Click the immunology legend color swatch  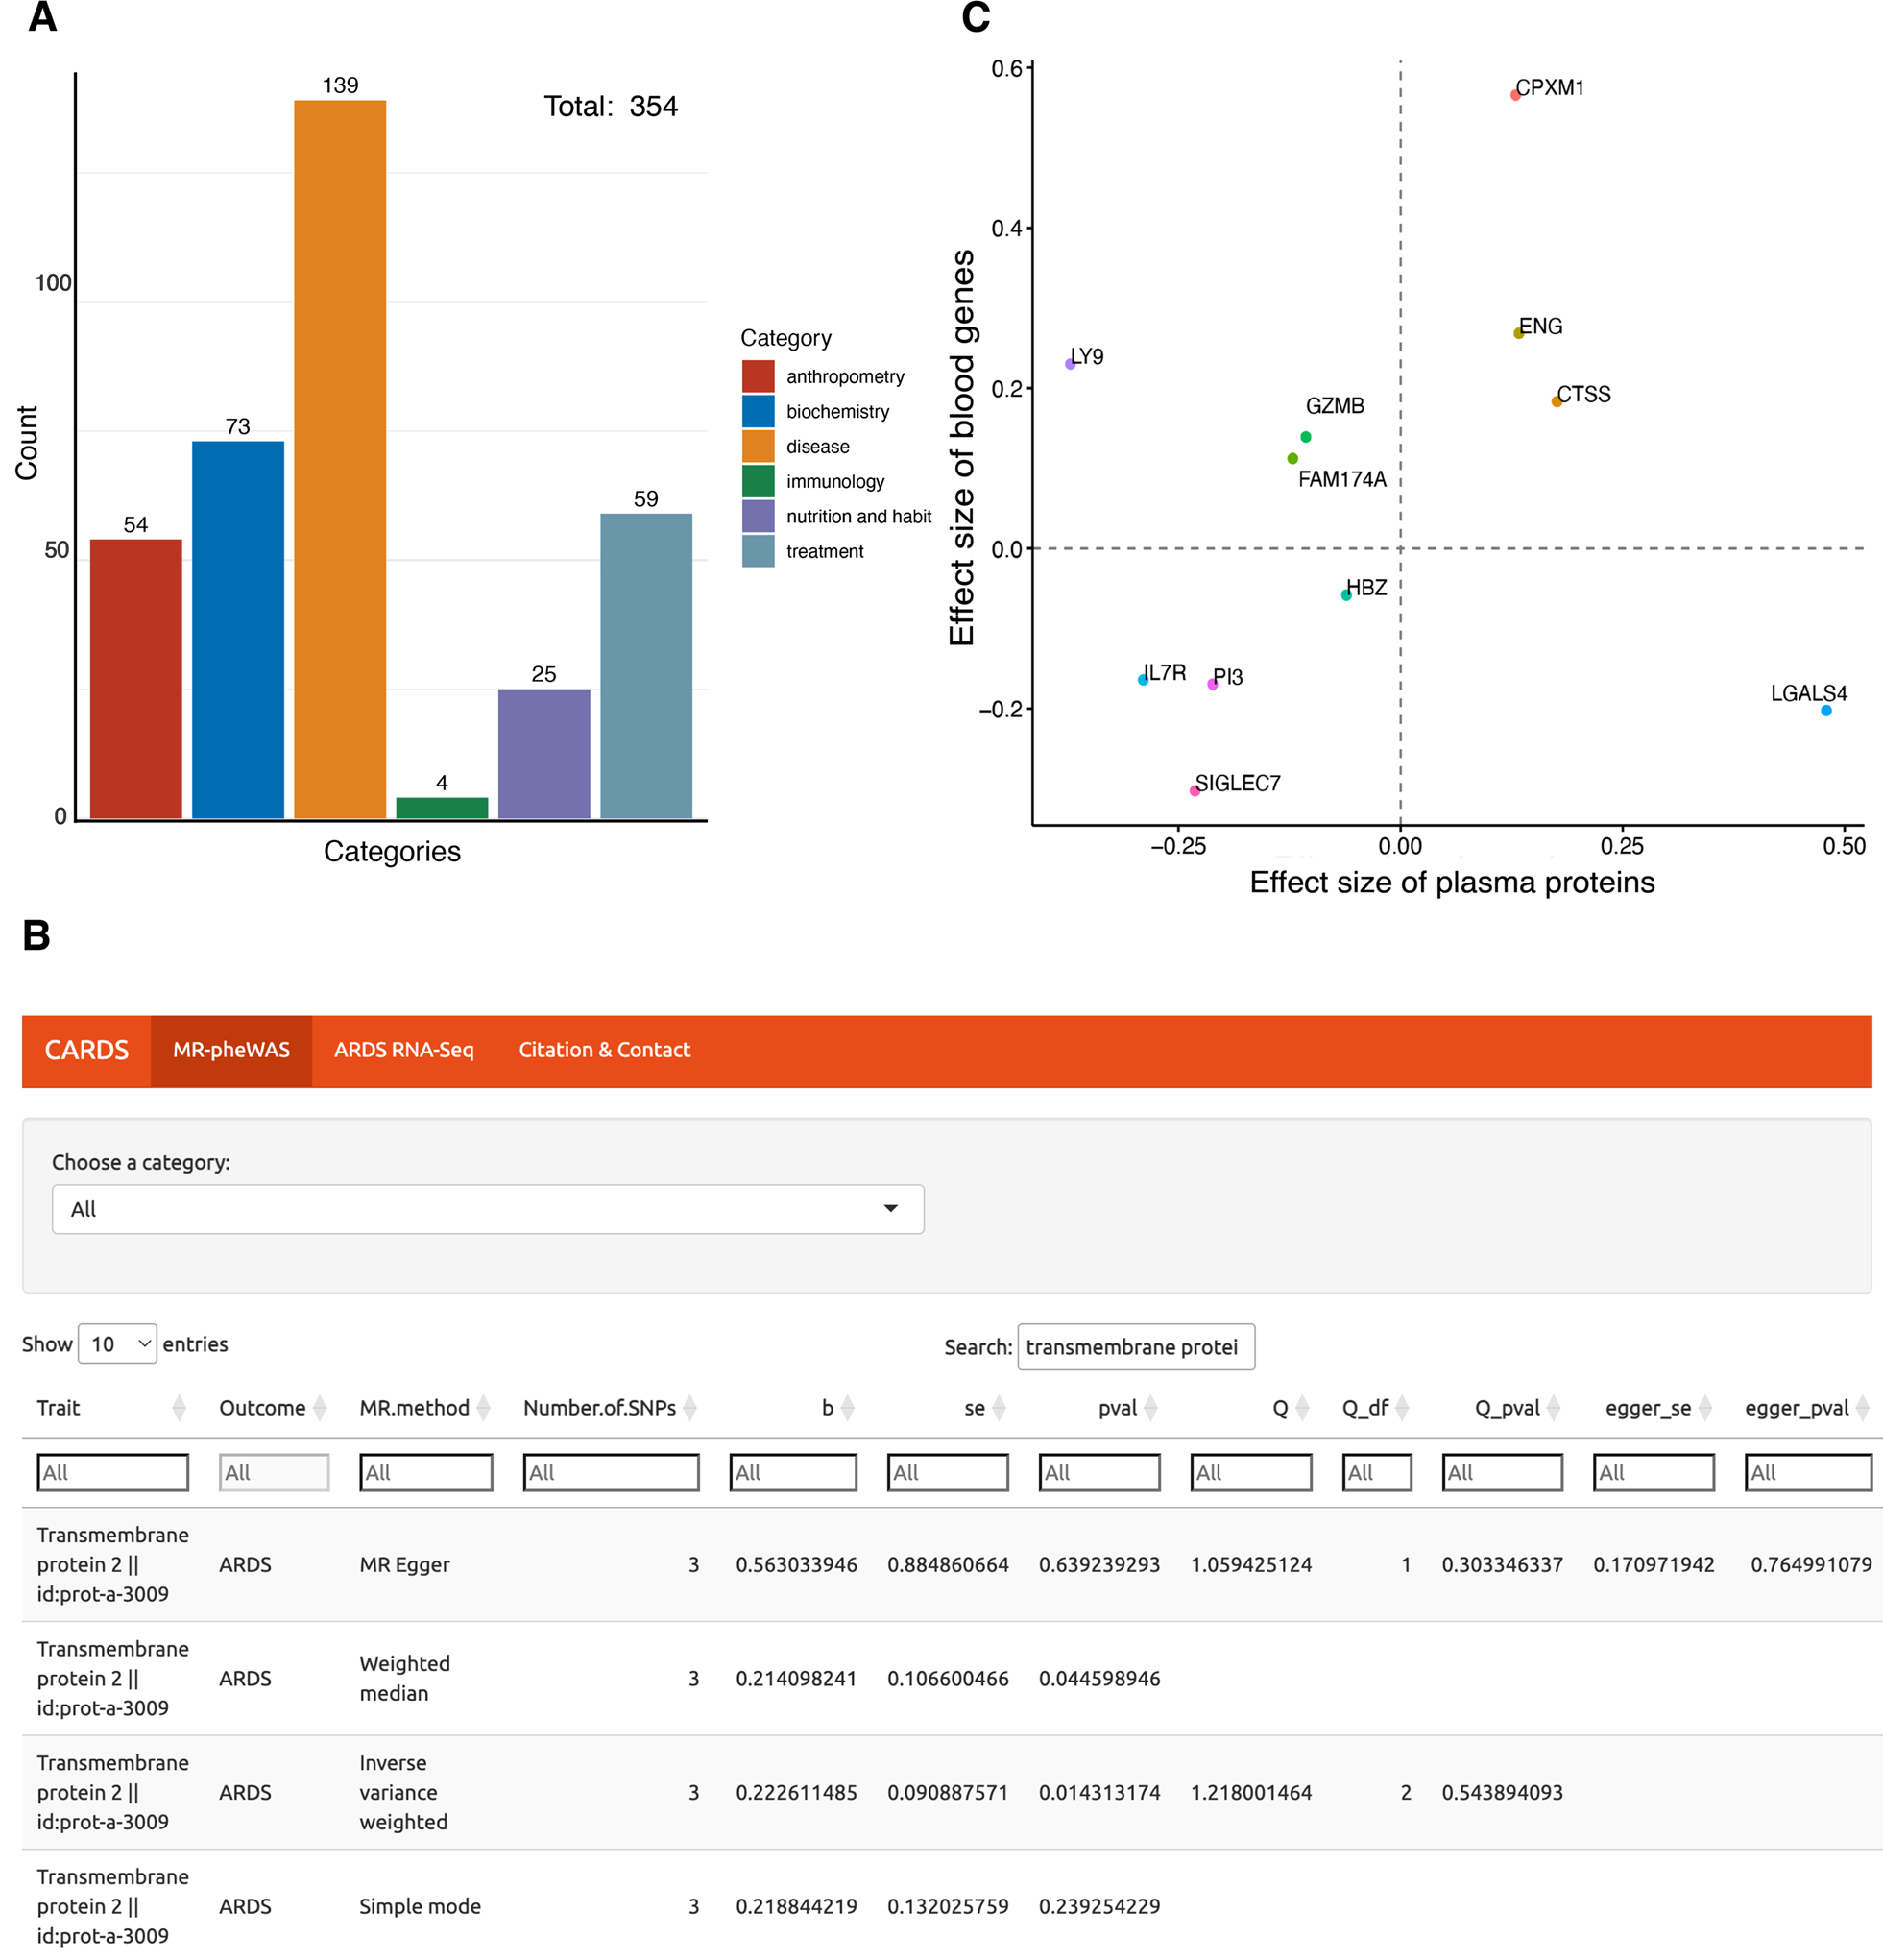click(x=758, y=481)
